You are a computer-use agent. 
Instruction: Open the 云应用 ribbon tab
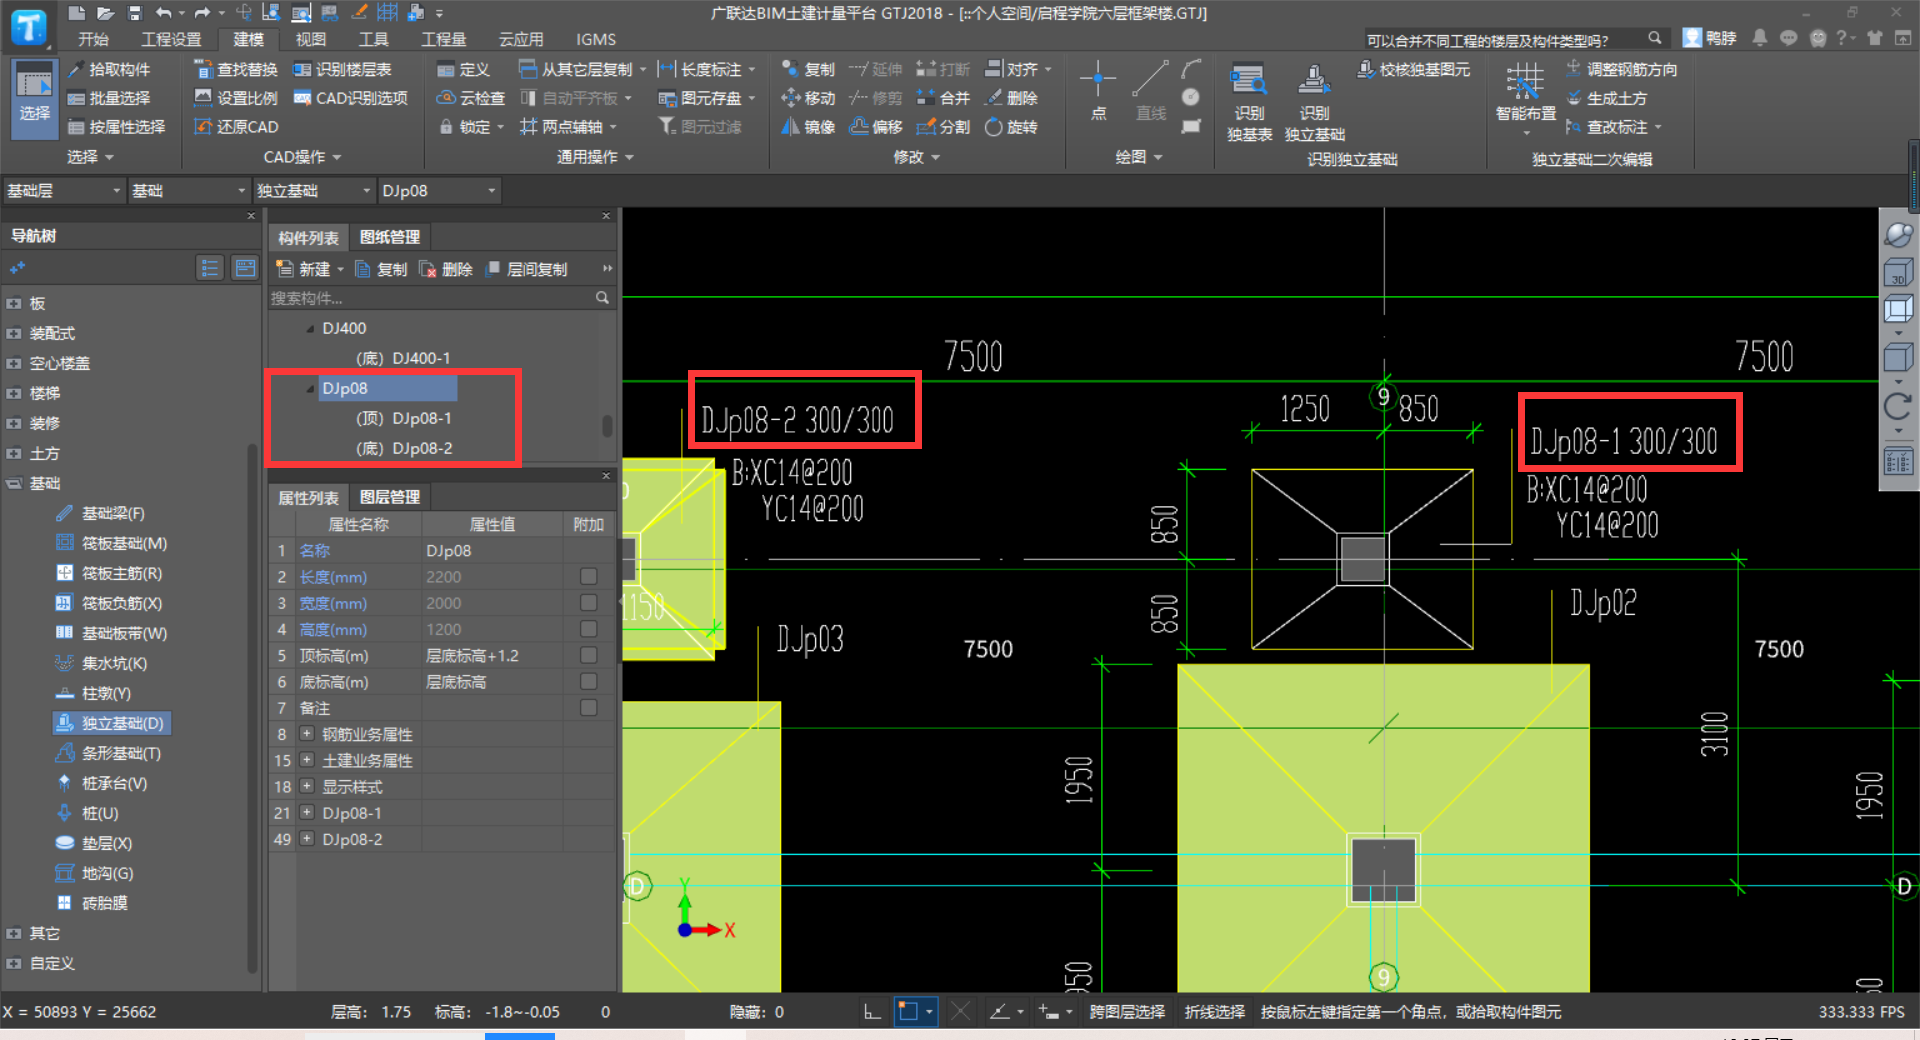coord(521,39)
